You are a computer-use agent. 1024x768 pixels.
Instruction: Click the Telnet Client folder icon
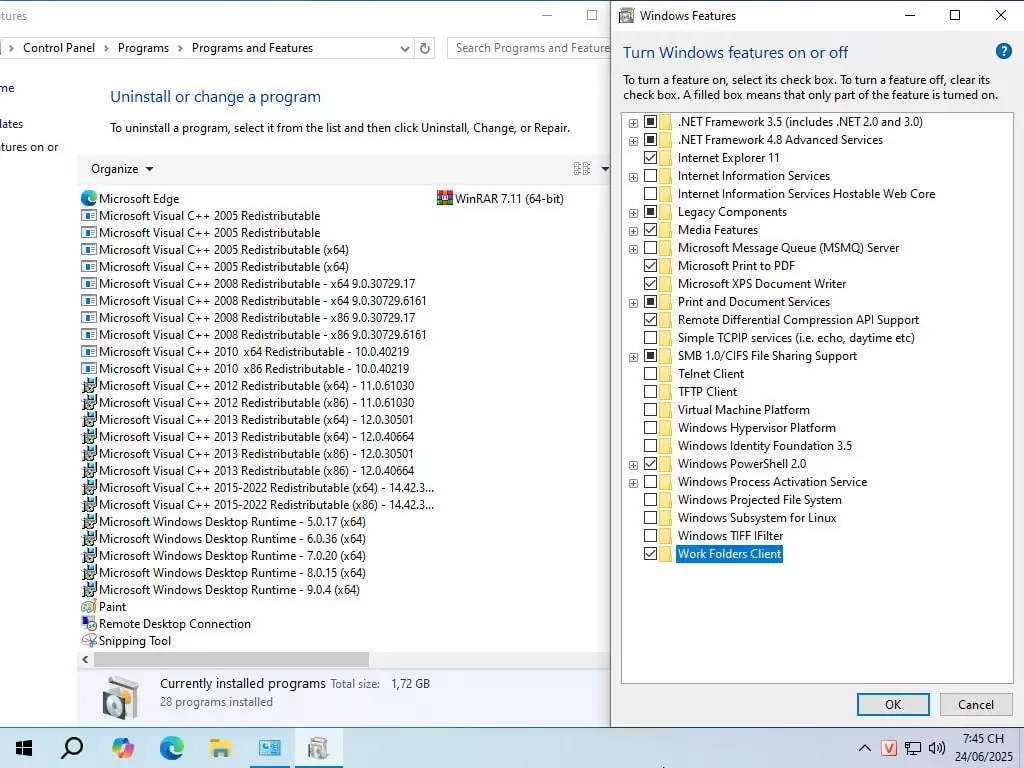pyautogui.click(x=665, y=374)
